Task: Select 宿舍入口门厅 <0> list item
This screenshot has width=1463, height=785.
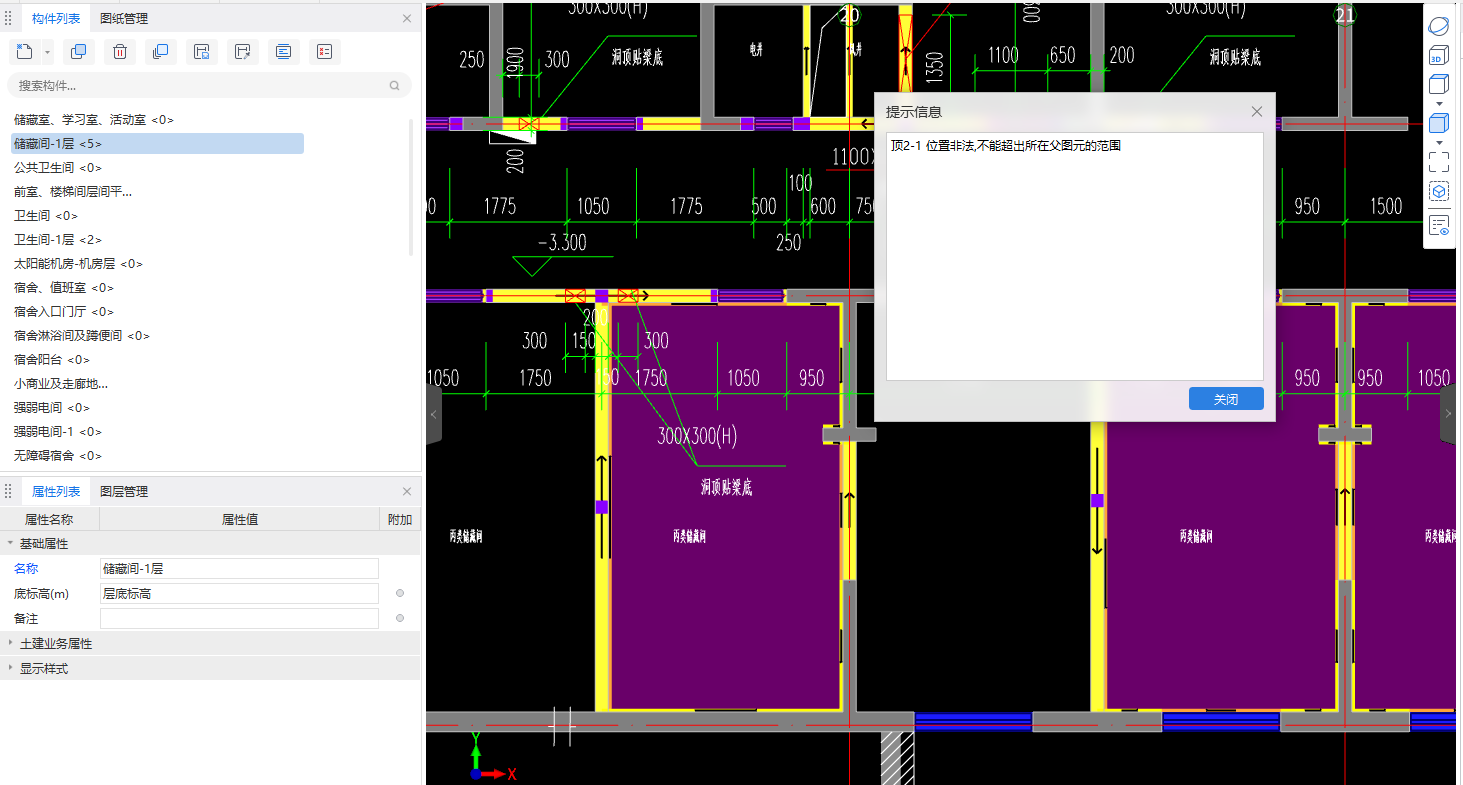Action: pos(64,312)
